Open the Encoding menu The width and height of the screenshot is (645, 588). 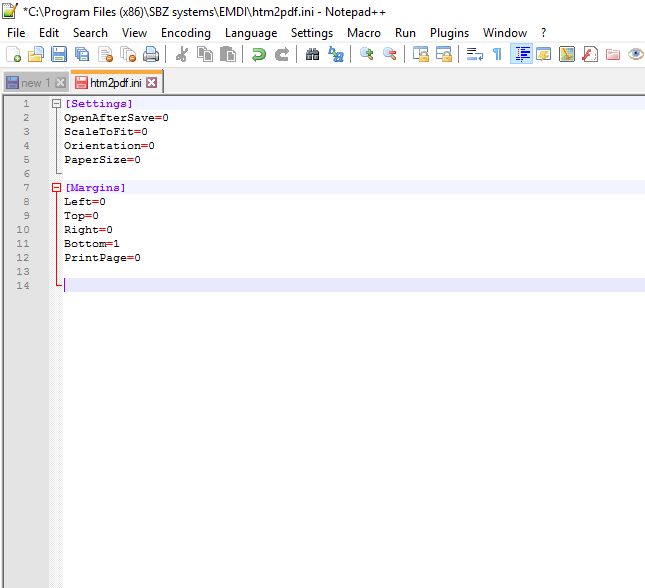(x=186, y=33)
